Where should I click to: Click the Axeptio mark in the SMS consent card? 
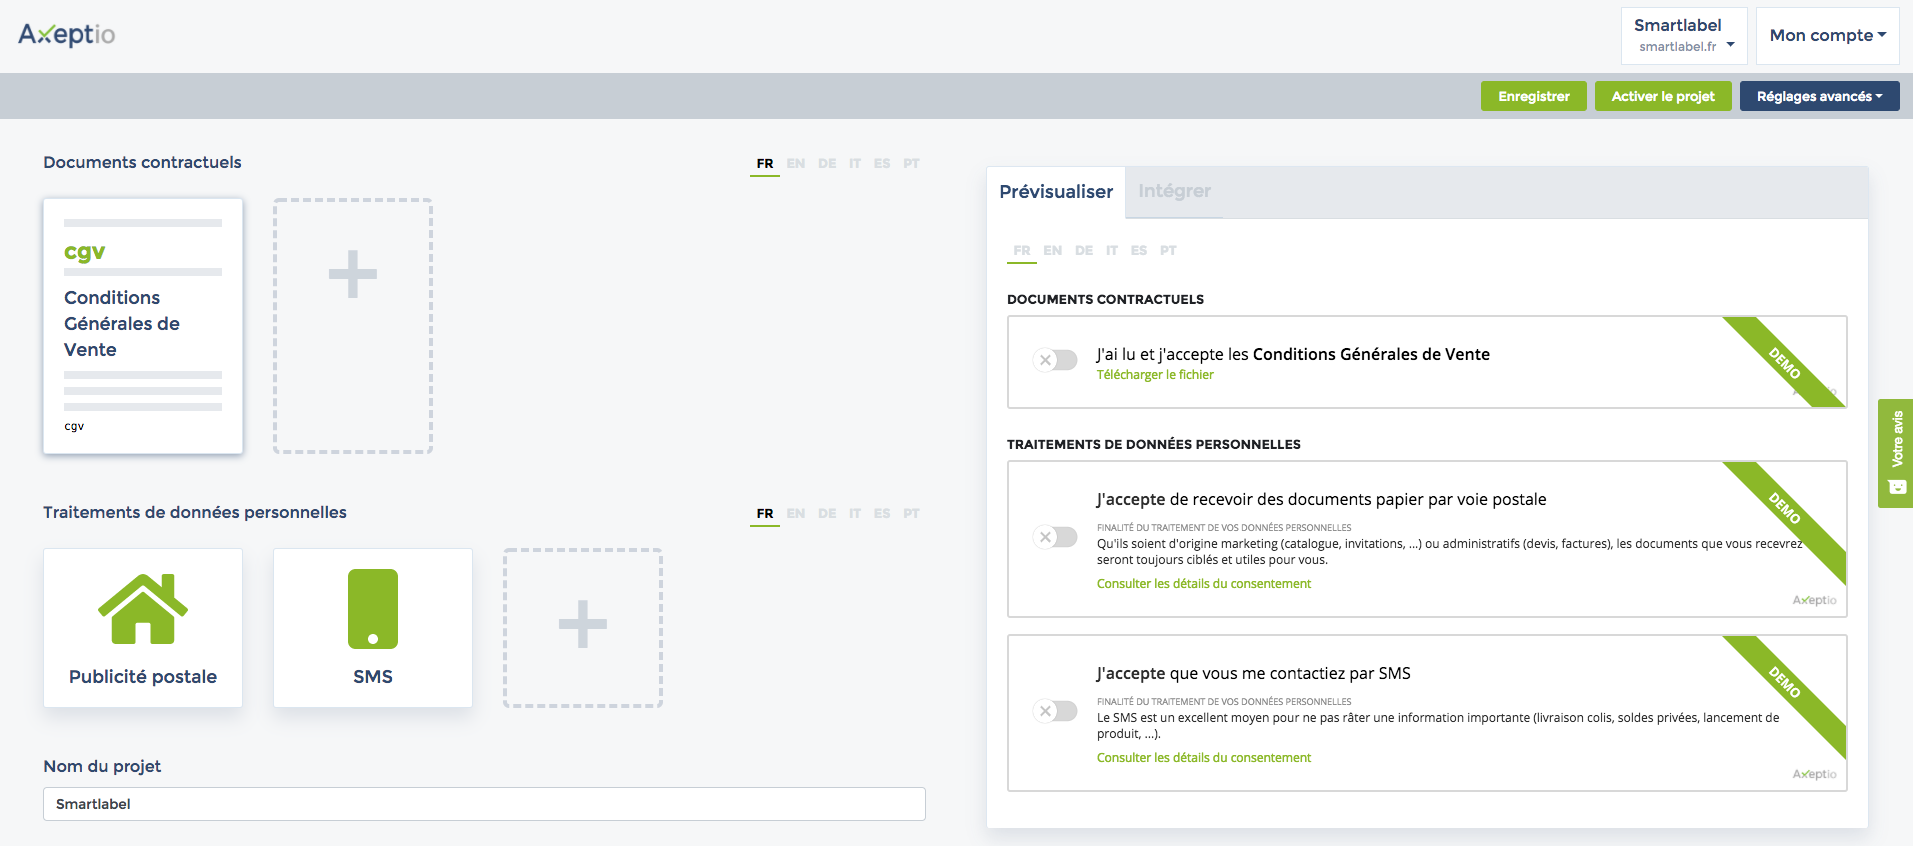(1814, 774)
